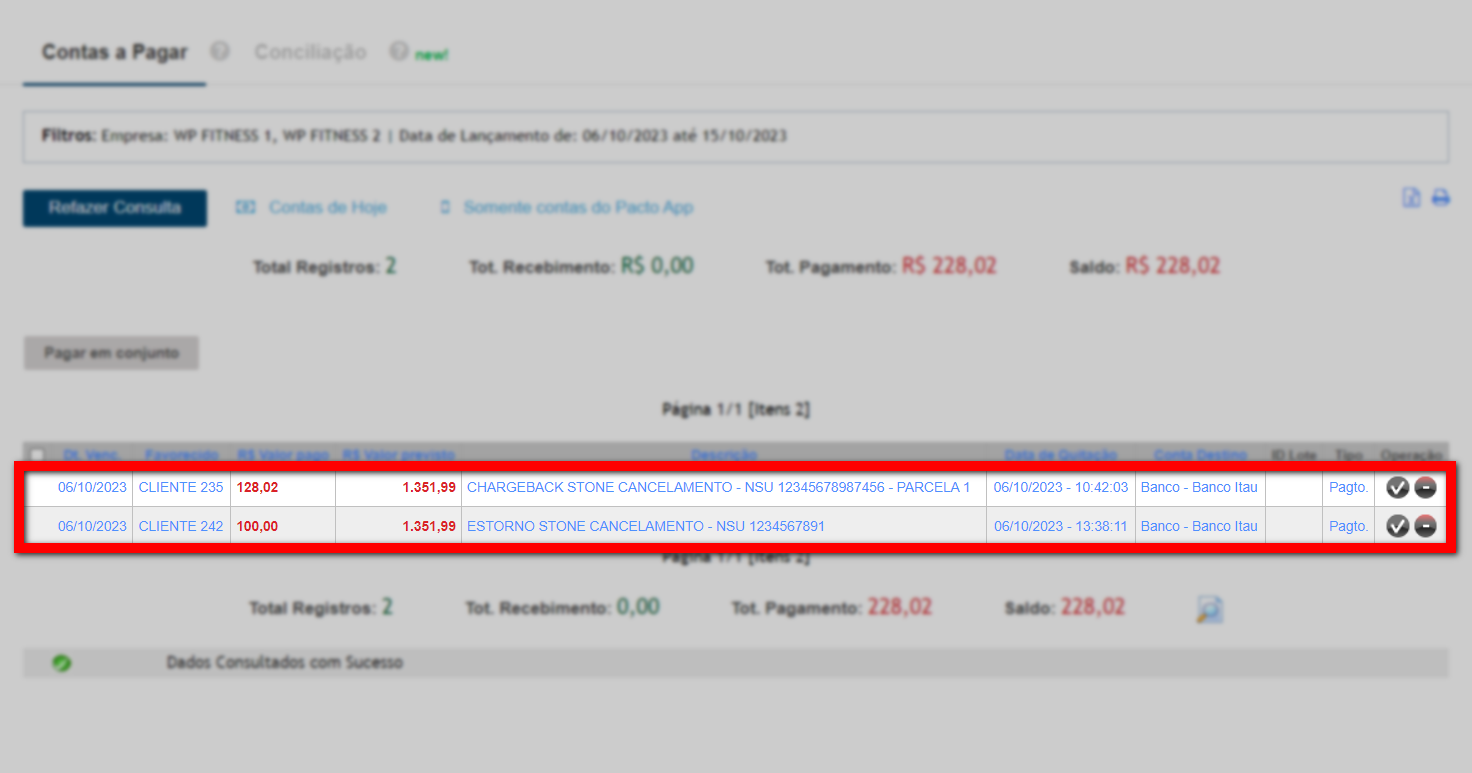Screen dimensions: 1472x773
Task: Open the ESTORNO STONE CANCELAMENTO description link
Action: 645,526
